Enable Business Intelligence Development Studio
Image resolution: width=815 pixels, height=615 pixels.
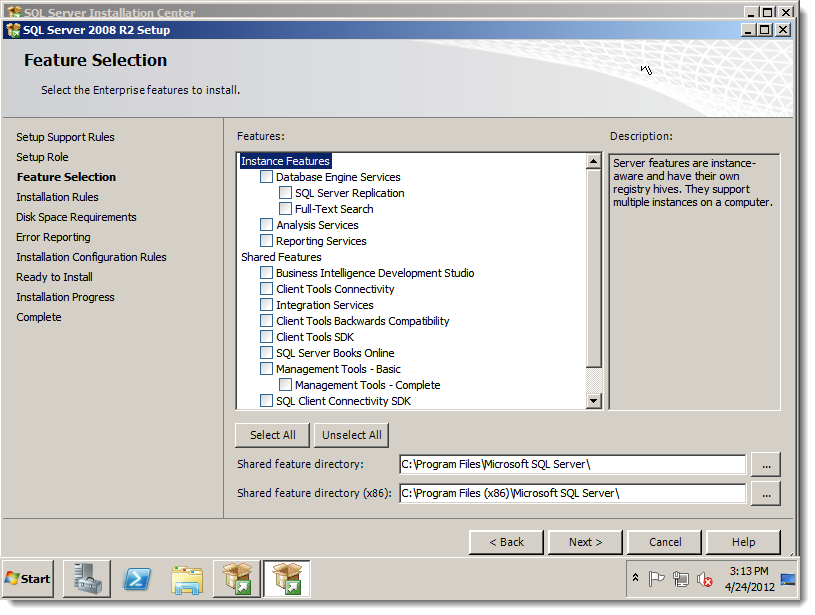tap(266, 273)
